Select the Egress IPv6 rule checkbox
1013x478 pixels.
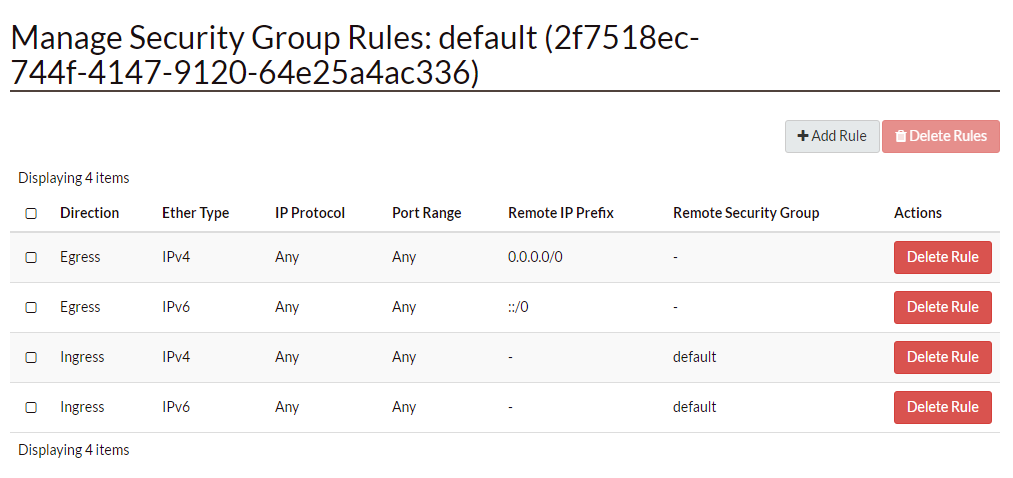[31, 307]
